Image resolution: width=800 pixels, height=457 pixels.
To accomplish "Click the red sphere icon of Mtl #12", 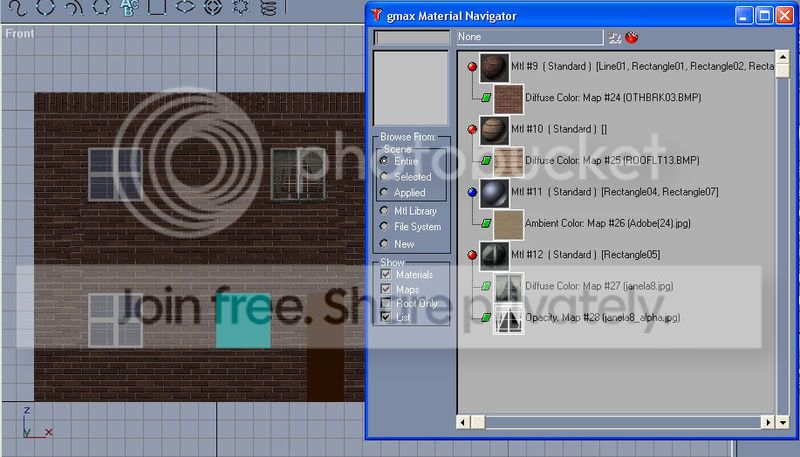I will (x=472, y=255).
